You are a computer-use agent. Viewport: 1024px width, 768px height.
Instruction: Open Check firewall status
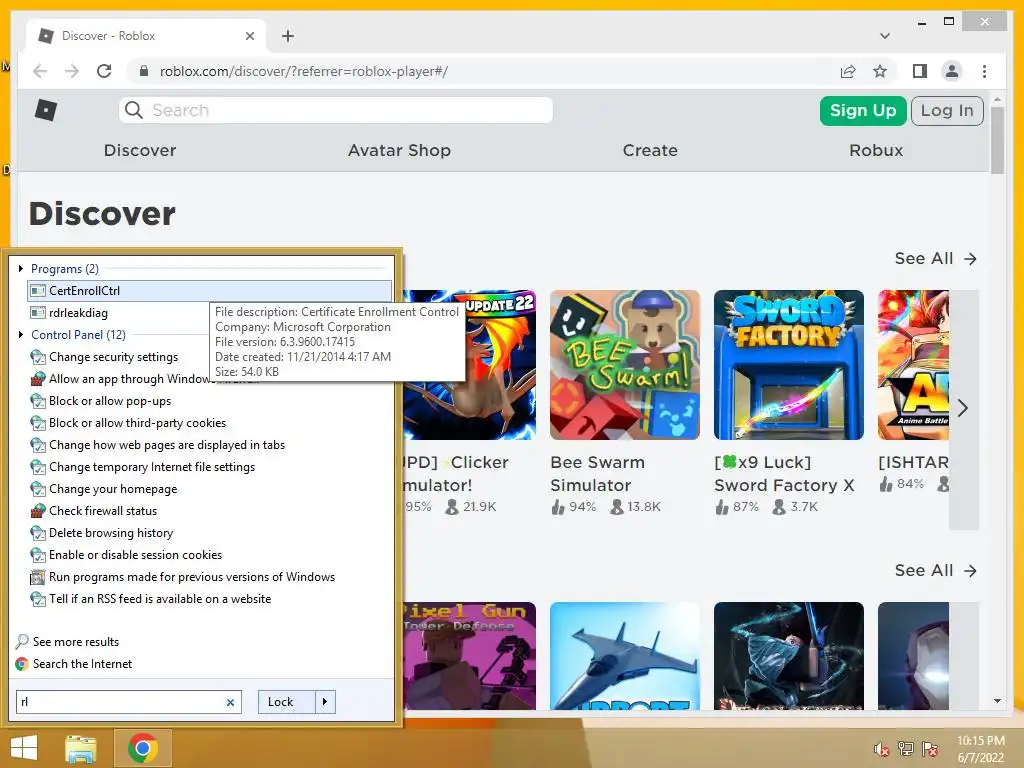94,511
